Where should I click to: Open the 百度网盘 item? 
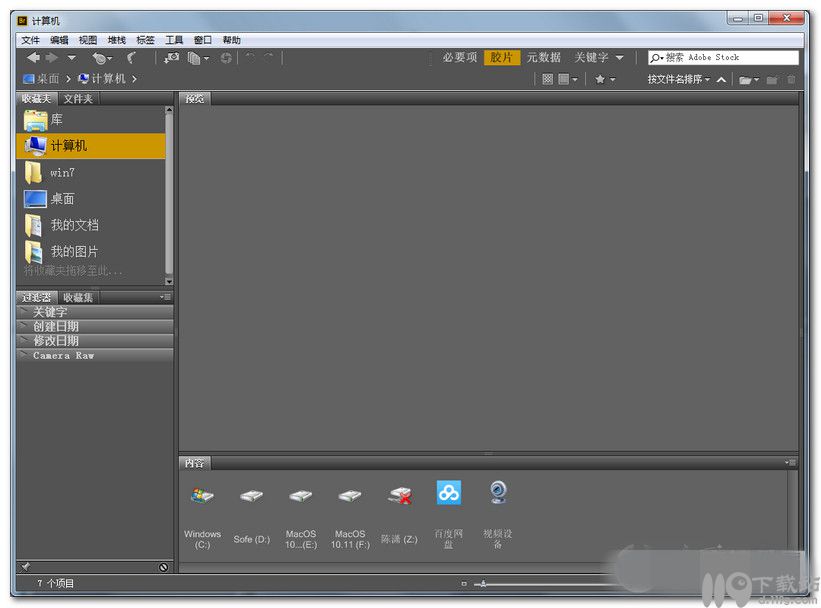click(x=449, y=514)
